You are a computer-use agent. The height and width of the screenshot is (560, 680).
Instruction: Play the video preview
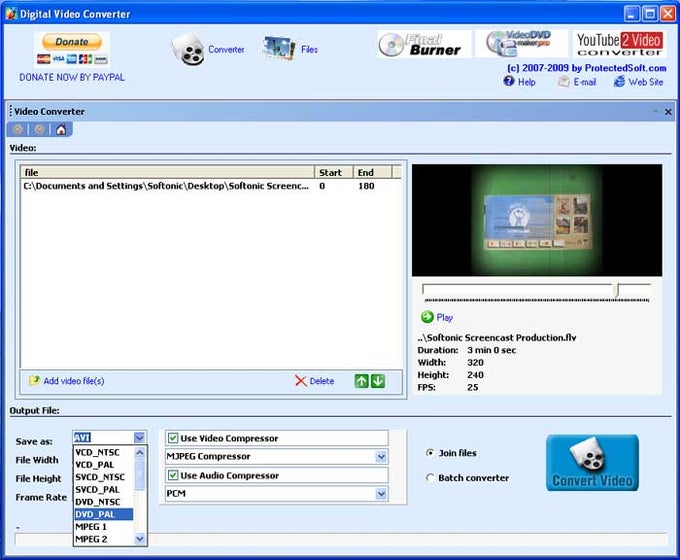437,317
